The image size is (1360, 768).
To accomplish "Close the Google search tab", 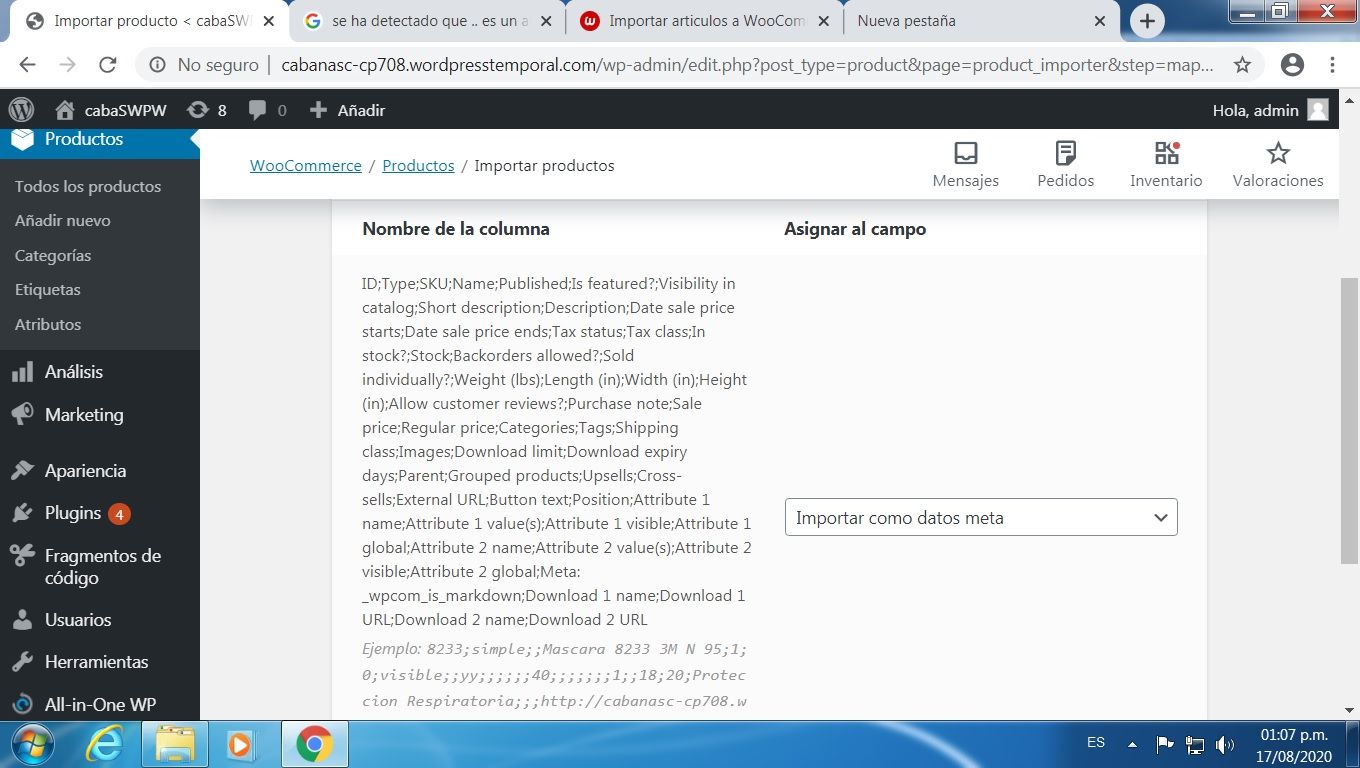I will tap(545, 21).
